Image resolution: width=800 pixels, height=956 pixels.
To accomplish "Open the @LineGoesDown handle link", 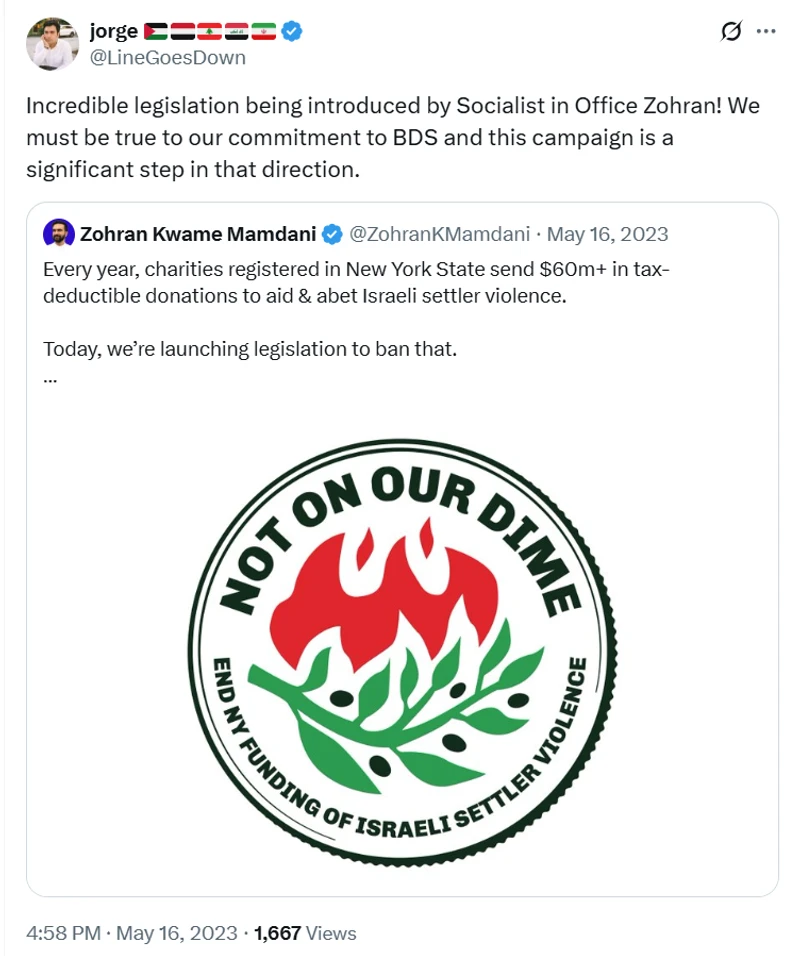I will click(x=168, y=57).
